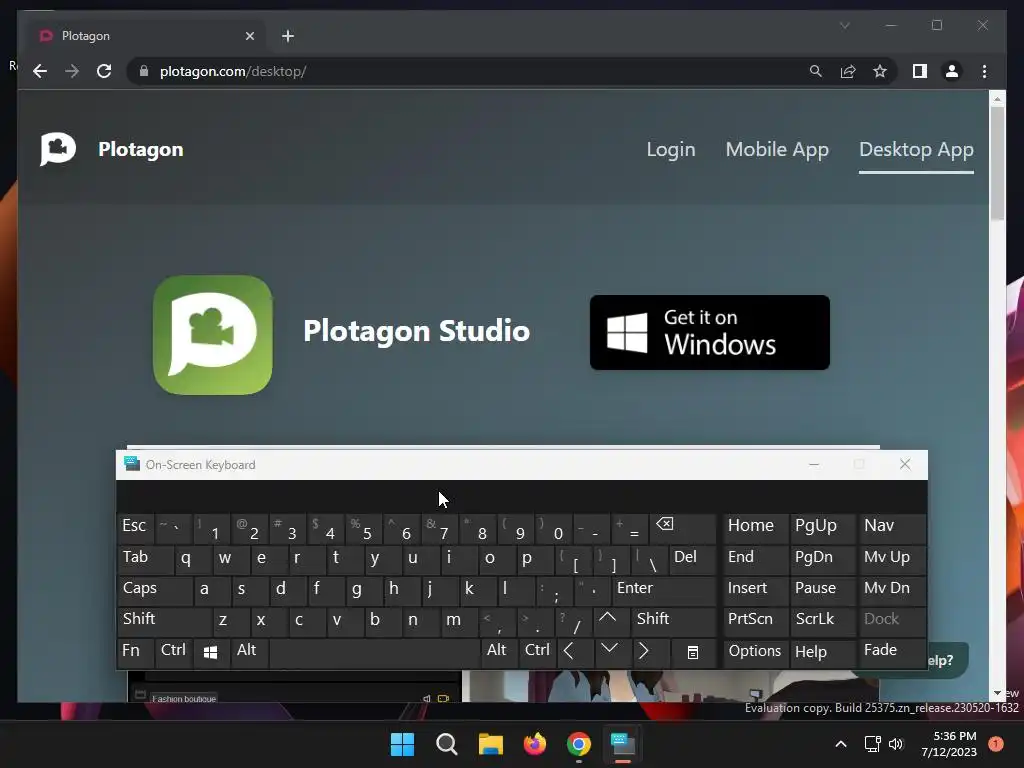
Task: Click Esc key on On-Screen Keyboard
Action: pyautogui.click(x=135, y=526)
